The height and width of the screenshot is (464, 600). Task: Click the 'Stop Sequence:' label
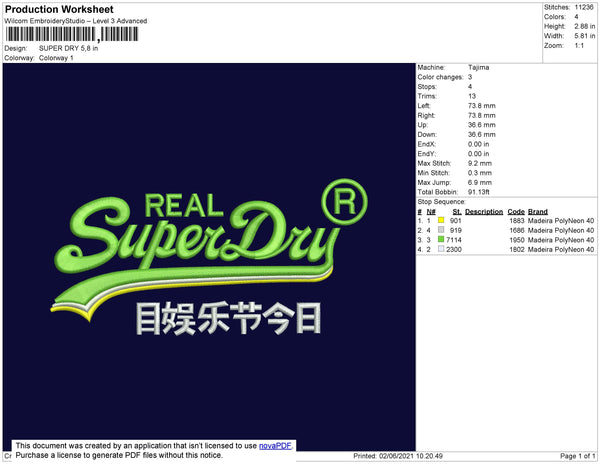tap(442, 202)
